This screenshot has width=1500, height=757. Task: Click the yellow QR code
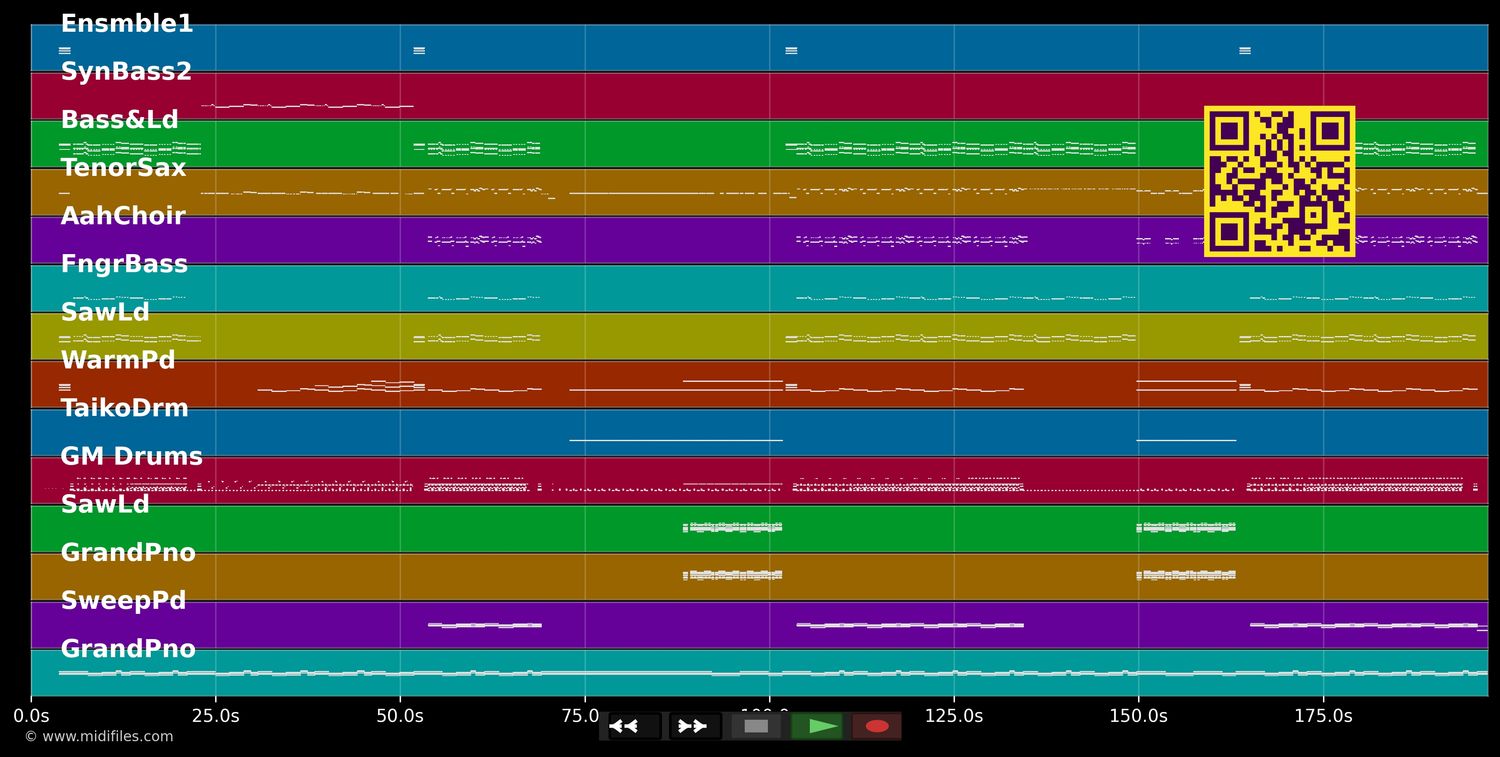1279,181
